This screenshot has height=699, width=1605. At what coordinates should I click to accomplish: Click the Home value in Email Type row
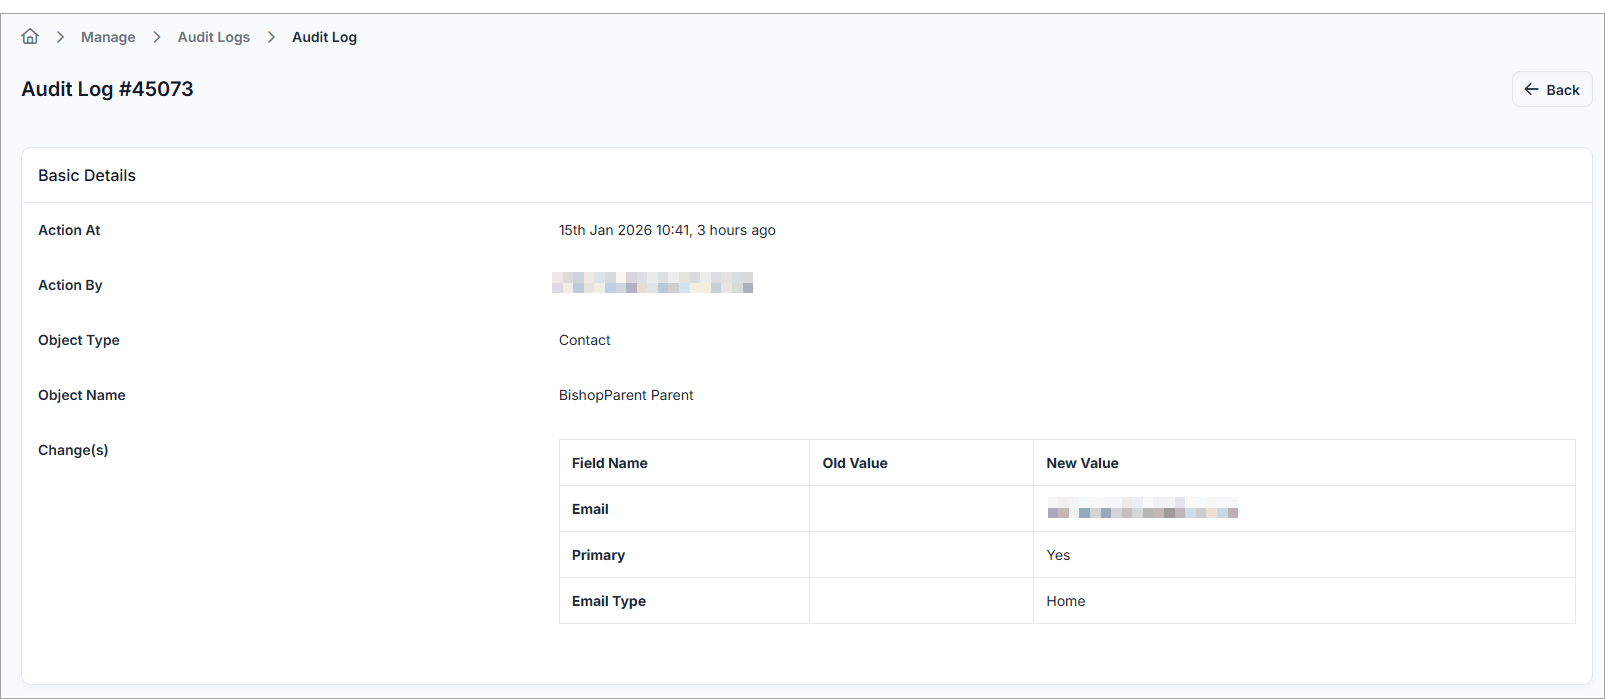pos(1065,601)
